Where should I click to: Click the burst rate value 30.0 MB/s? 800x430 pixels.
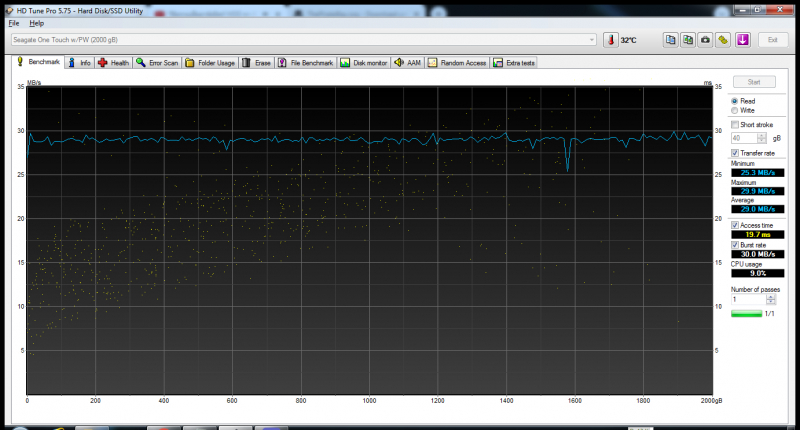click(x=758, y=254)
